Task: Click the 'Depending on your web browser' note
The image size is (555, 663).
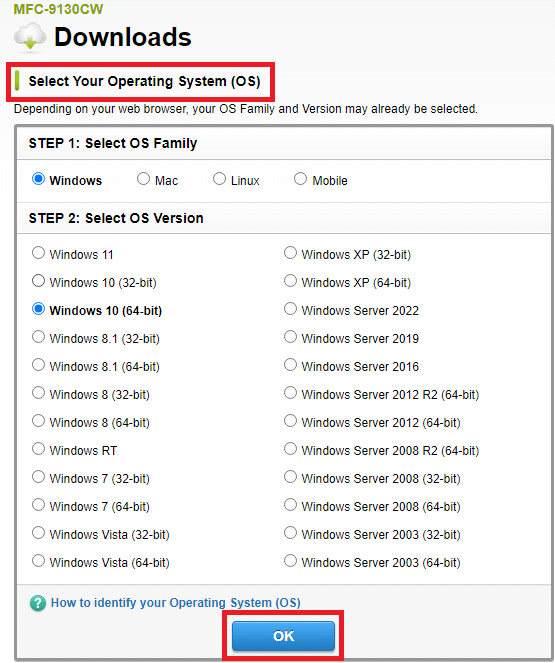Action: pyautogui.click(x=246, y=109)
